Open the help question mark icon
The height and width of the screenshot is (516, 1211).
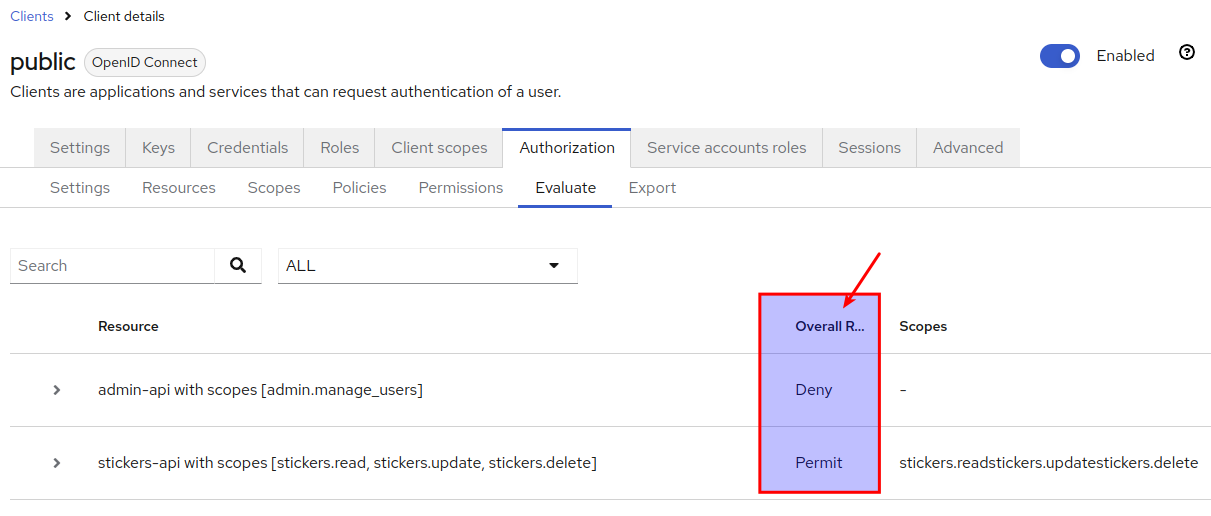pyautogui.click(x=1187, y=53)
